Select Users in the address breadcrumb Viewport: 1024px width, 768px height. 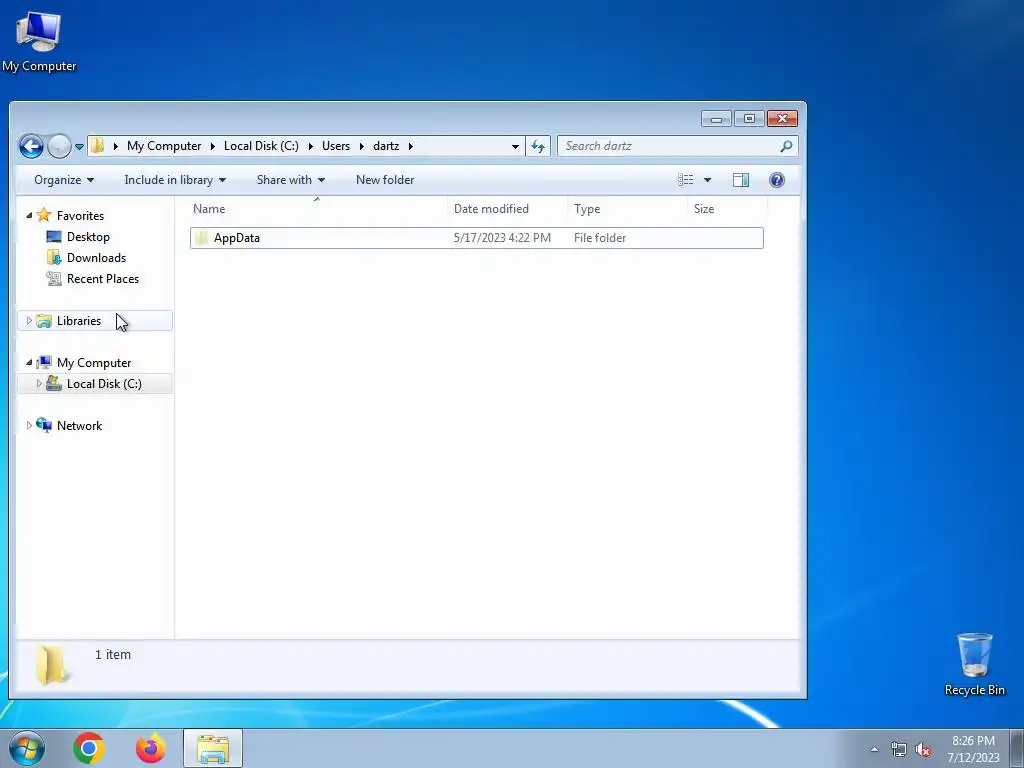tap(336, 146)
